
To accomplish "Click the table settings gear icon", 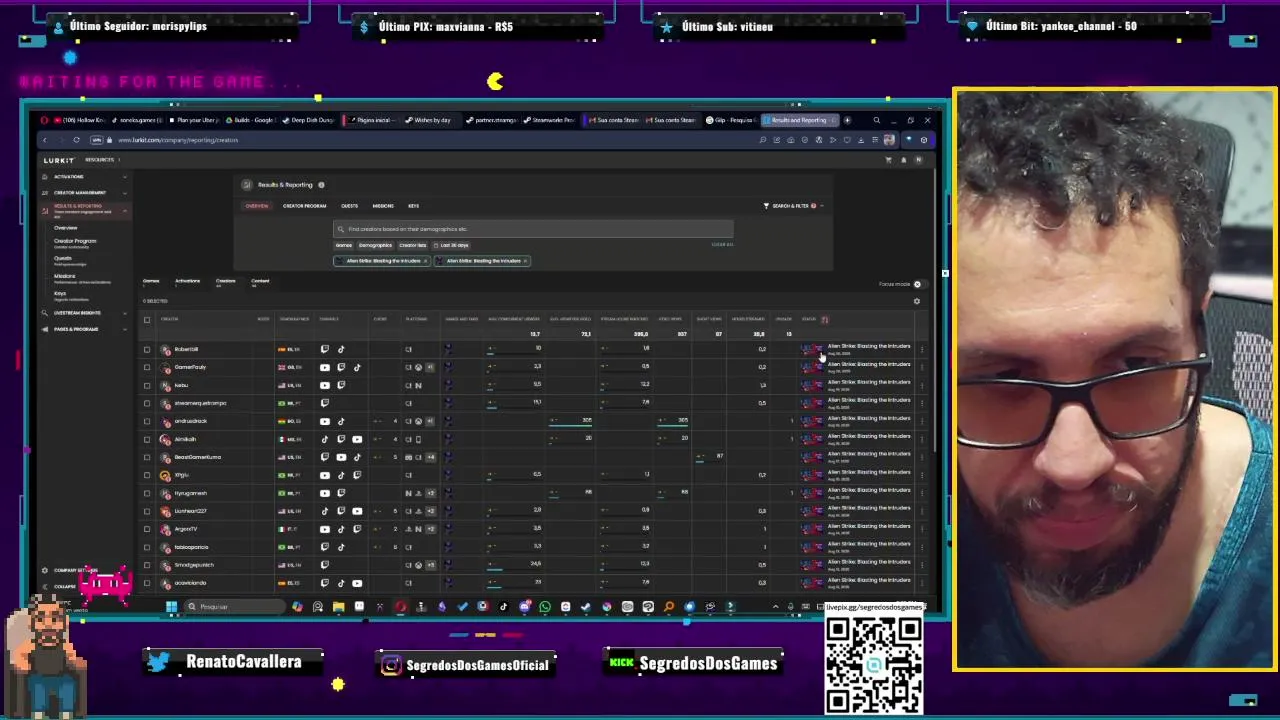I will [916, 301].
